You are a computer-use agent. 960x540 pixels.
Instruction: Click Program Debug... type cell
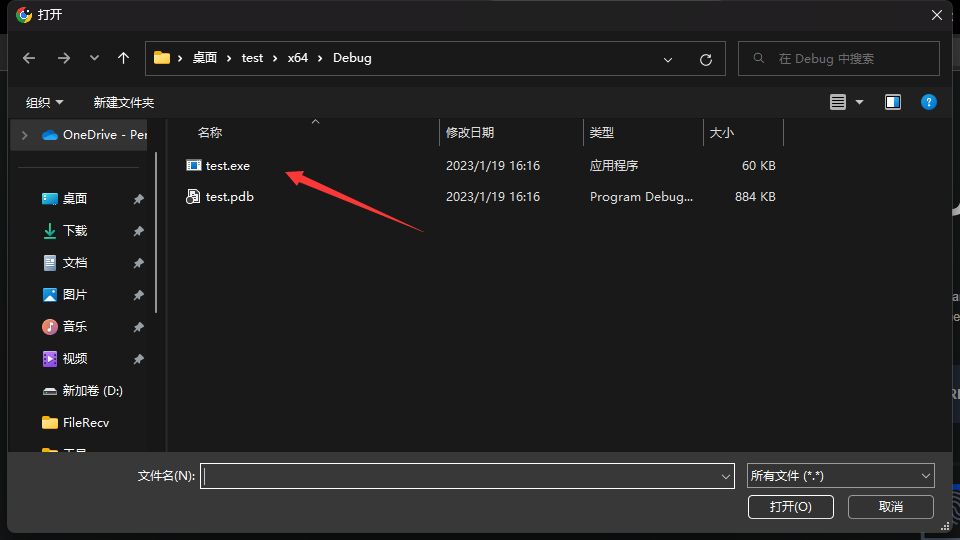point(641,197)
